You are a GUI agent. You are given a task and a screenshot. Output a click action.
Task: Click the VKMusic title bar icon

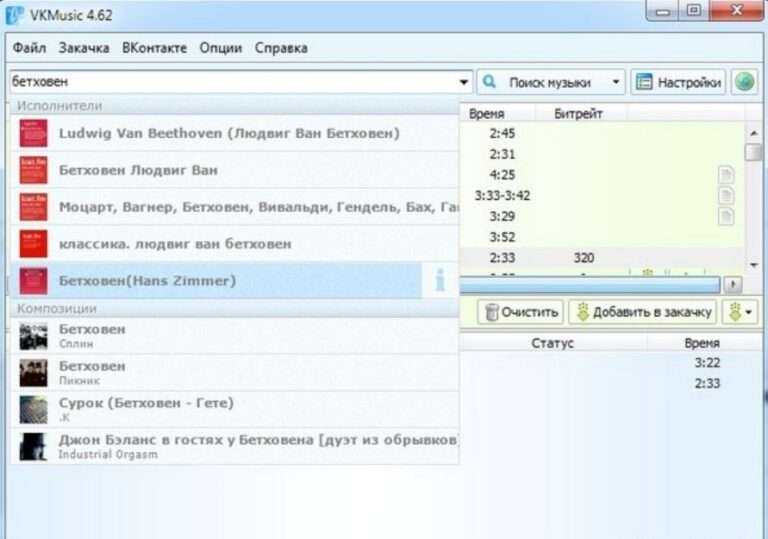coord(14,15)
